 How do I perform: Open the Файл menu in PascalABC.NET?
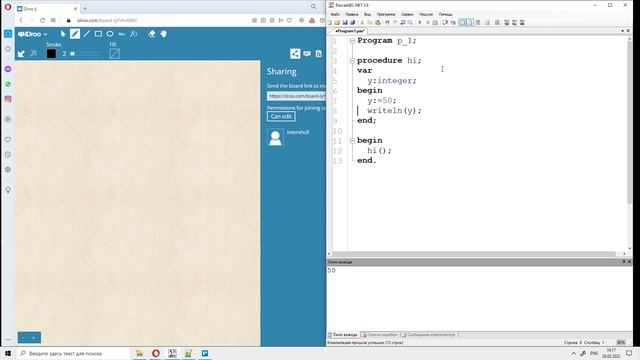click(335, 14)
